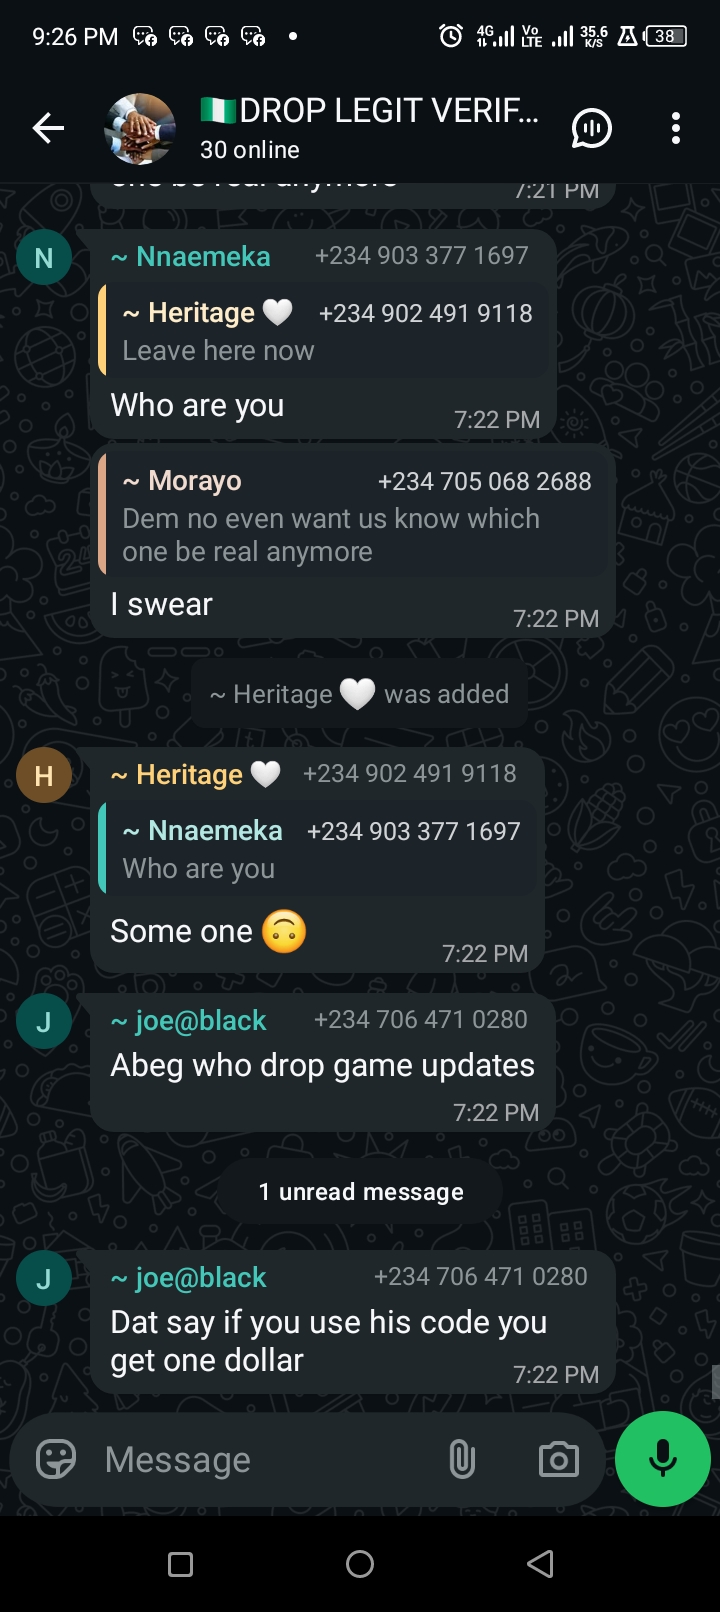Tap the paperclip attach icon
Viewport: 720px width, 1612px height.
461,1459
